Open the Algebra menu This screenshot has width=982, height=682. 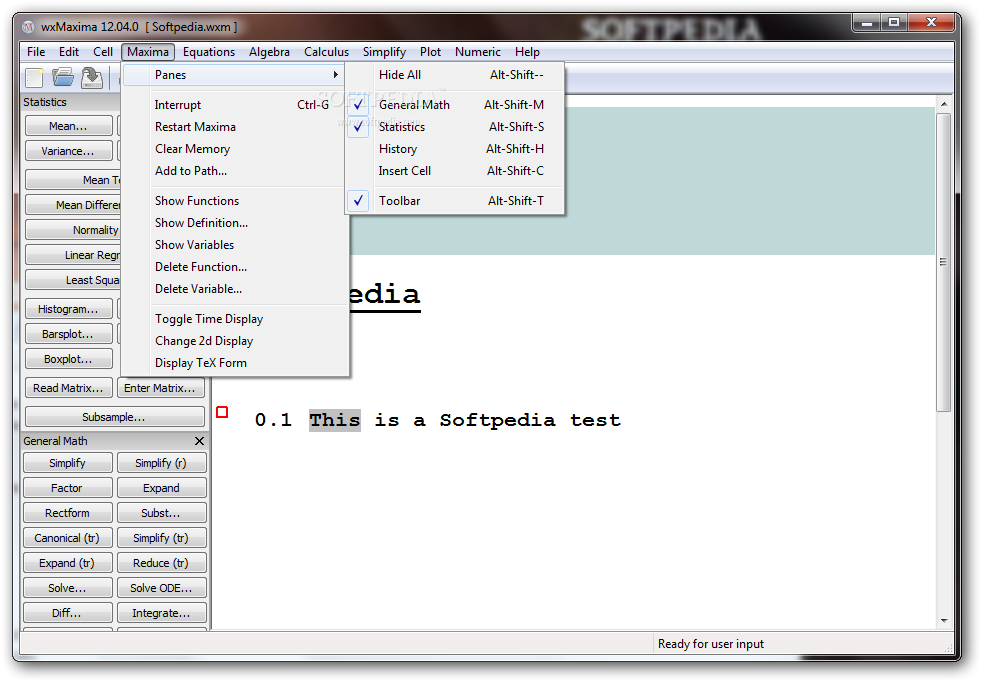269,52
